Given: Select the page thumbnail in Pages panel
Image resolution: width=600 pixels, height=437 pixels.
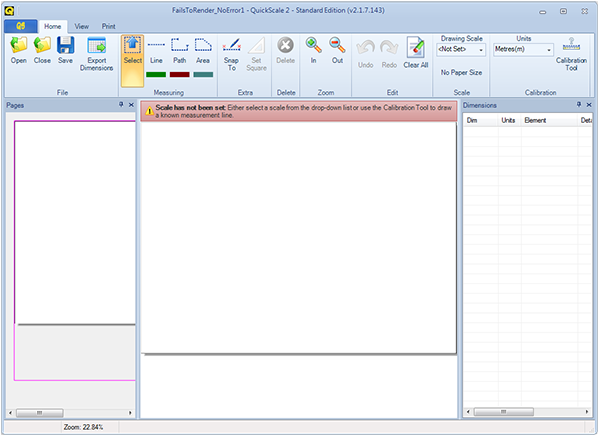Looking at the screenshot, I should [75, 251].
